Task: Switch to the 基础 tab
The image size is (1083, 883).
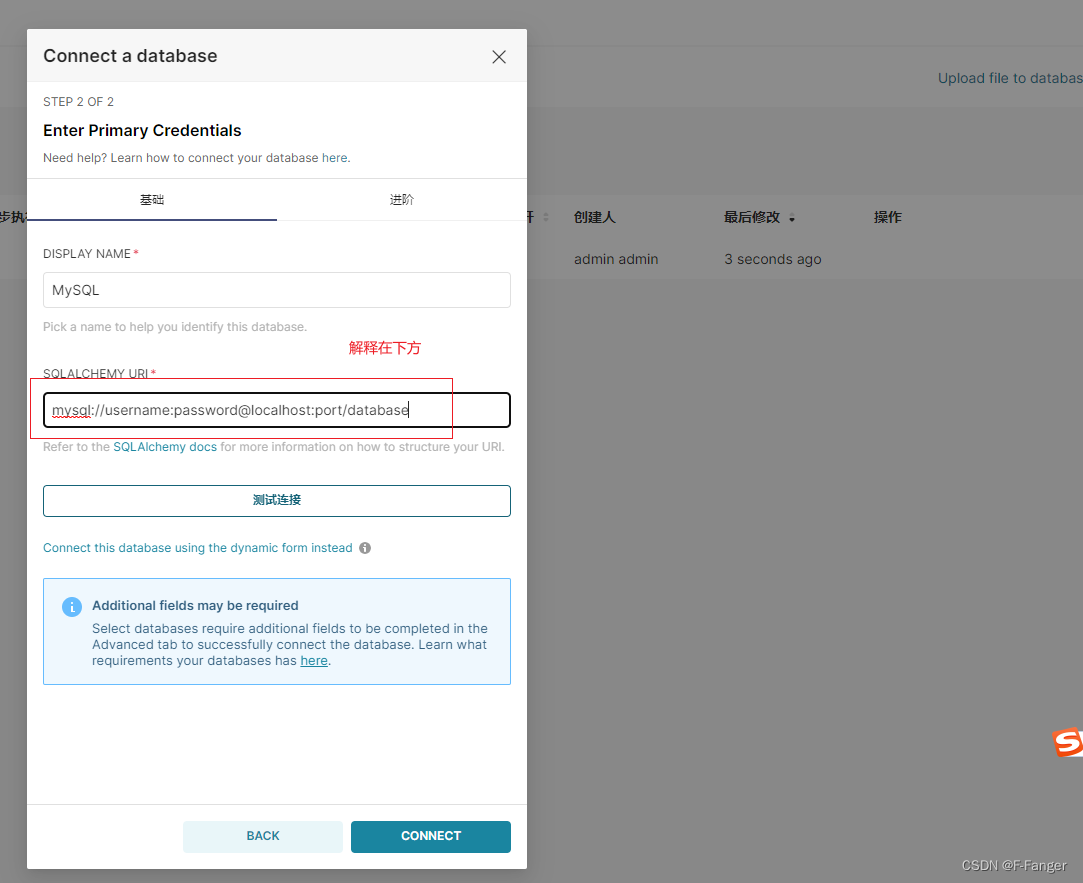Action: pyautogui.click(x=152, y=200)
